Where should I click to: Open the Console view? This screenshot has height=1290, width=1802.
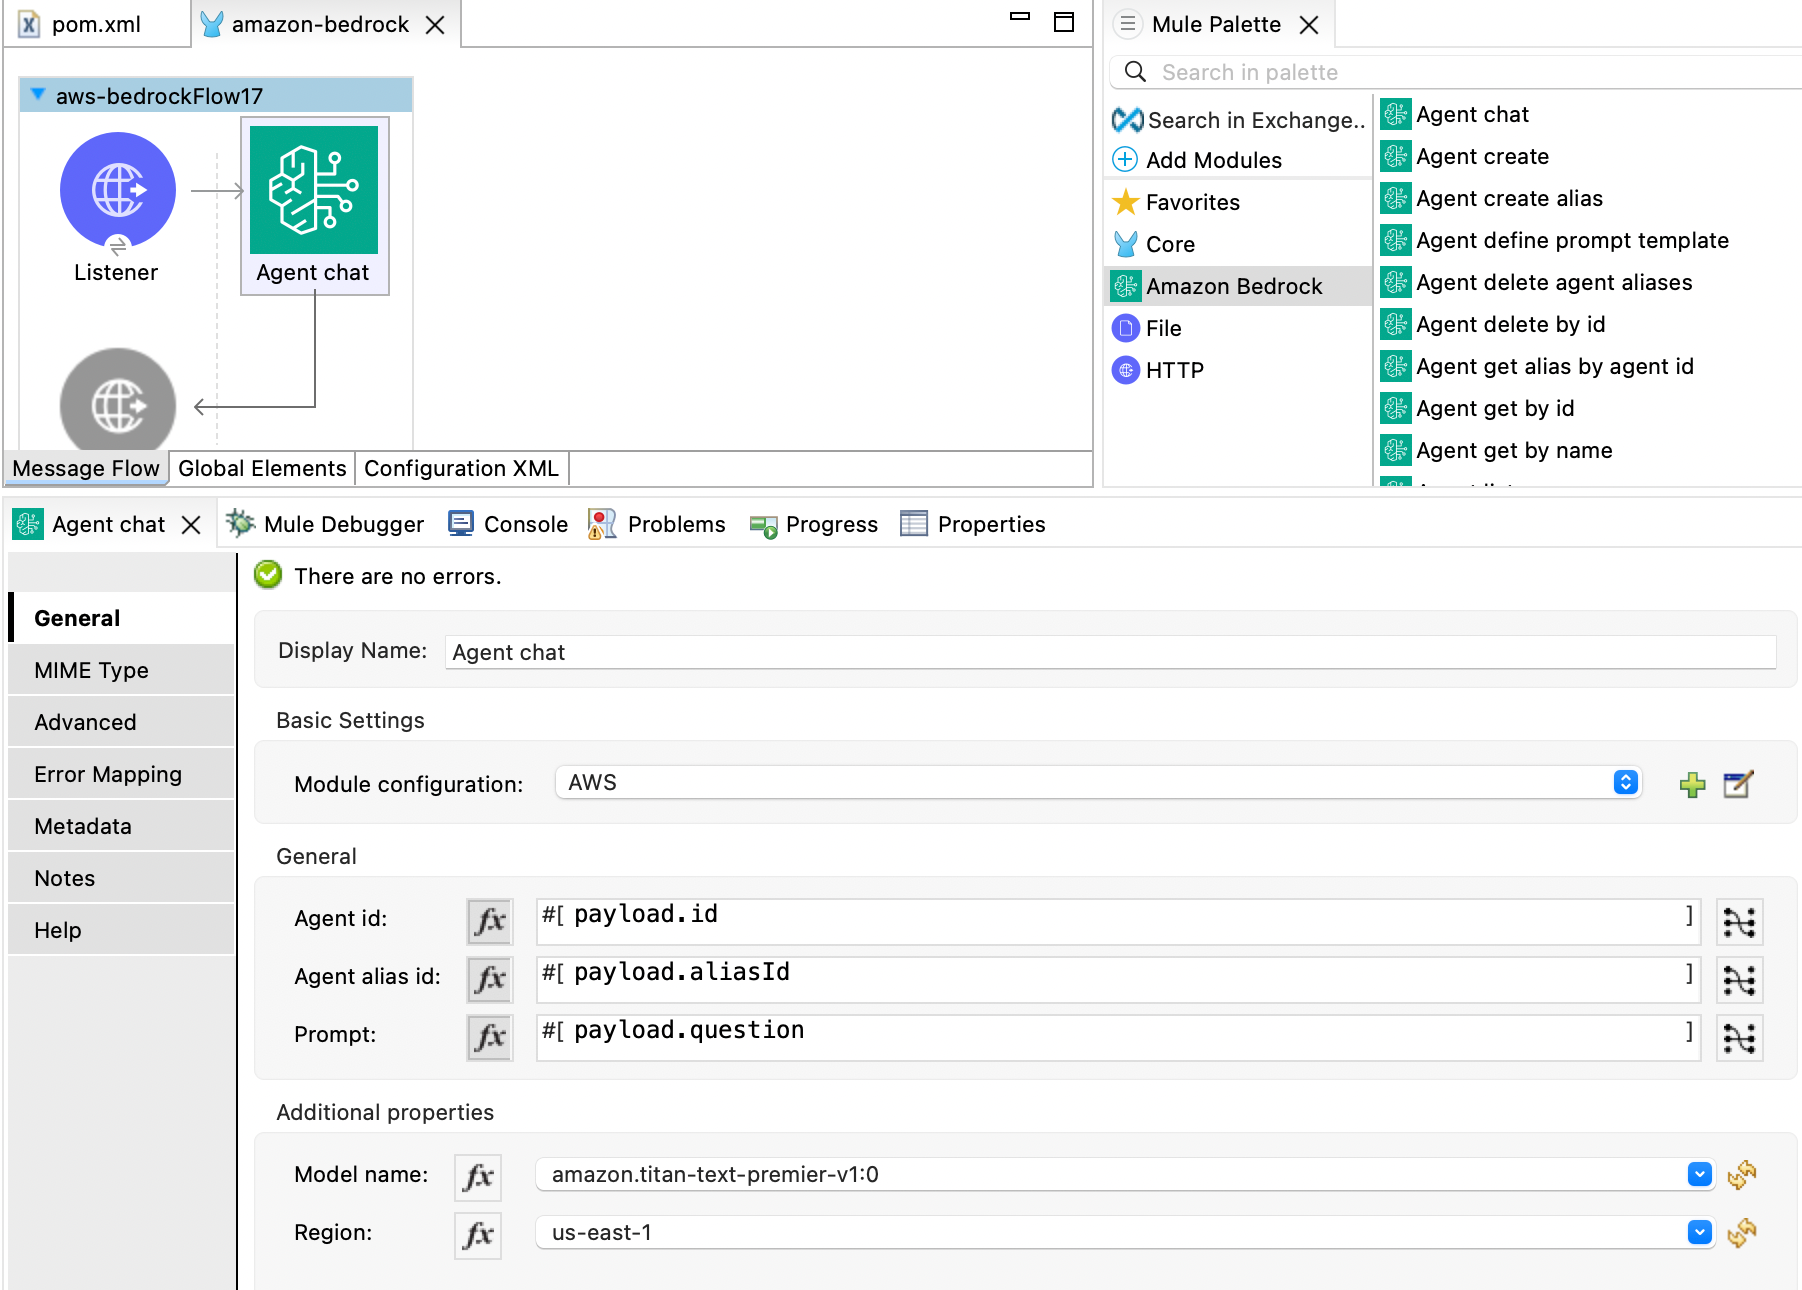(508, 524)
